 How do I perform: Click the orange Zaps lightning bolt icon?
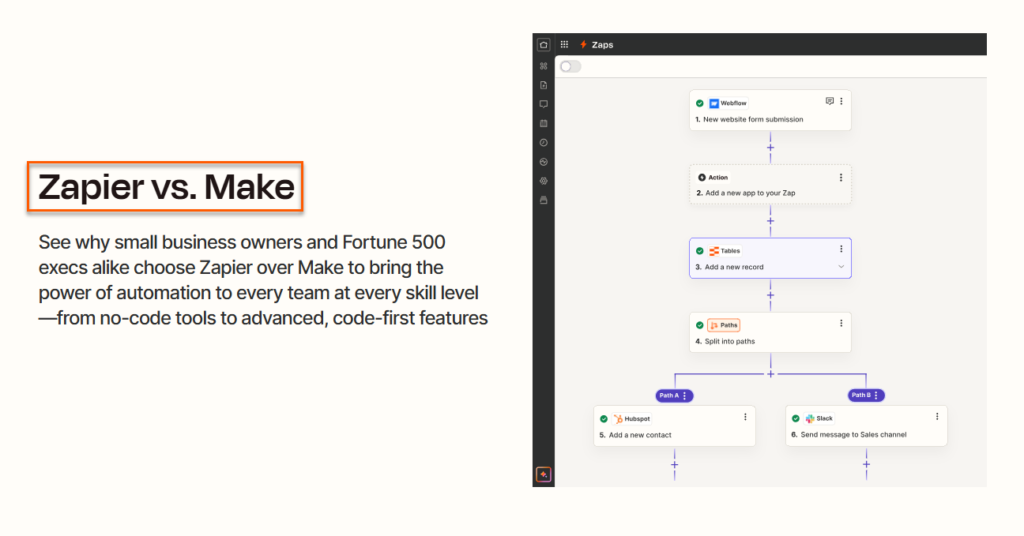[583, 44]
